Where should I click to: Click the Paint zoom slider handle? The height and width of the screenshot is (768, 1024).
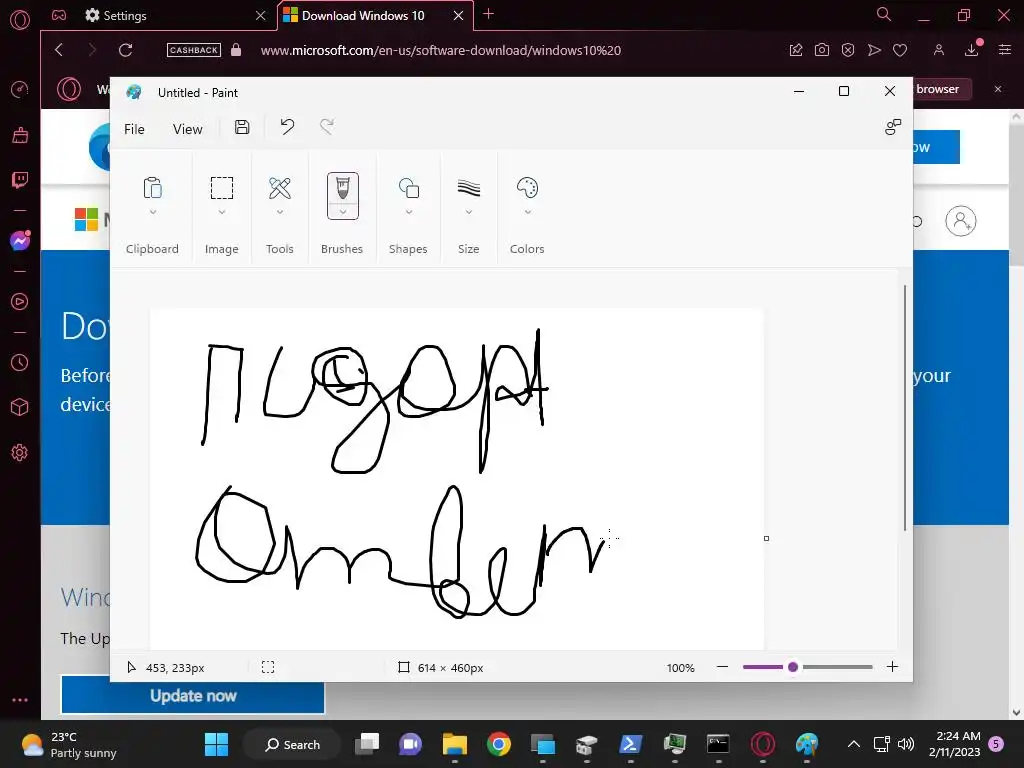click(793, 667)
